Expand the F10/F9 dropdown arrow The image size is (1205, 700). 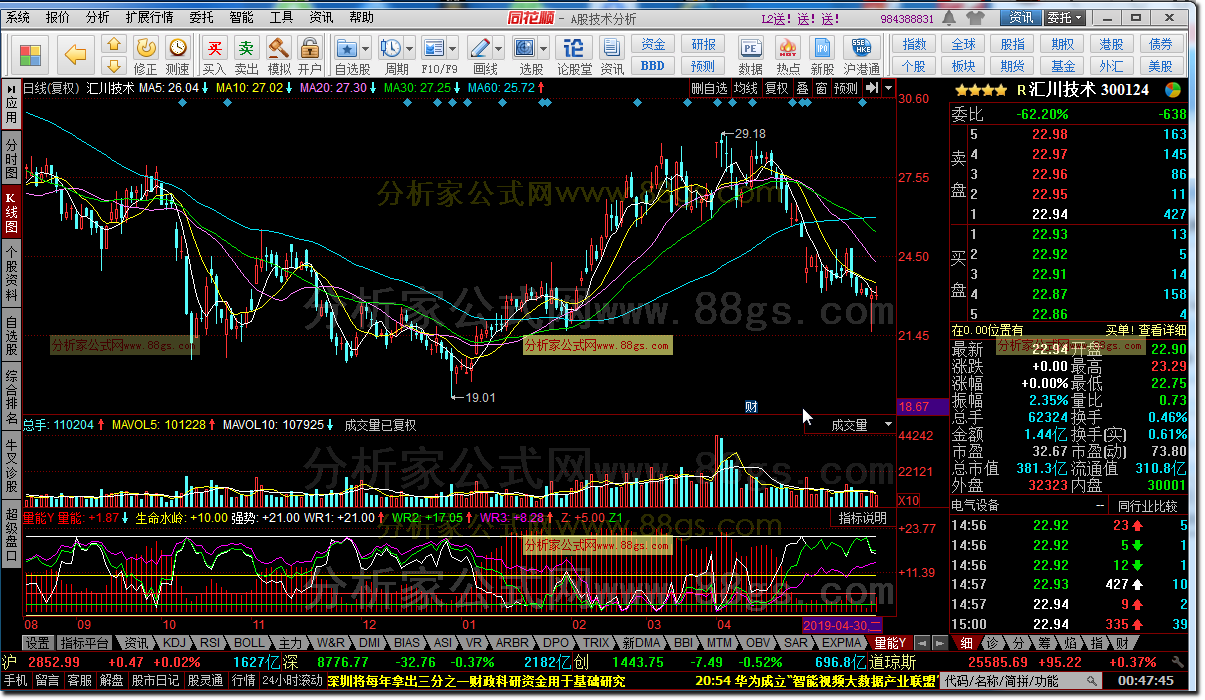click(x=453, y=48)
